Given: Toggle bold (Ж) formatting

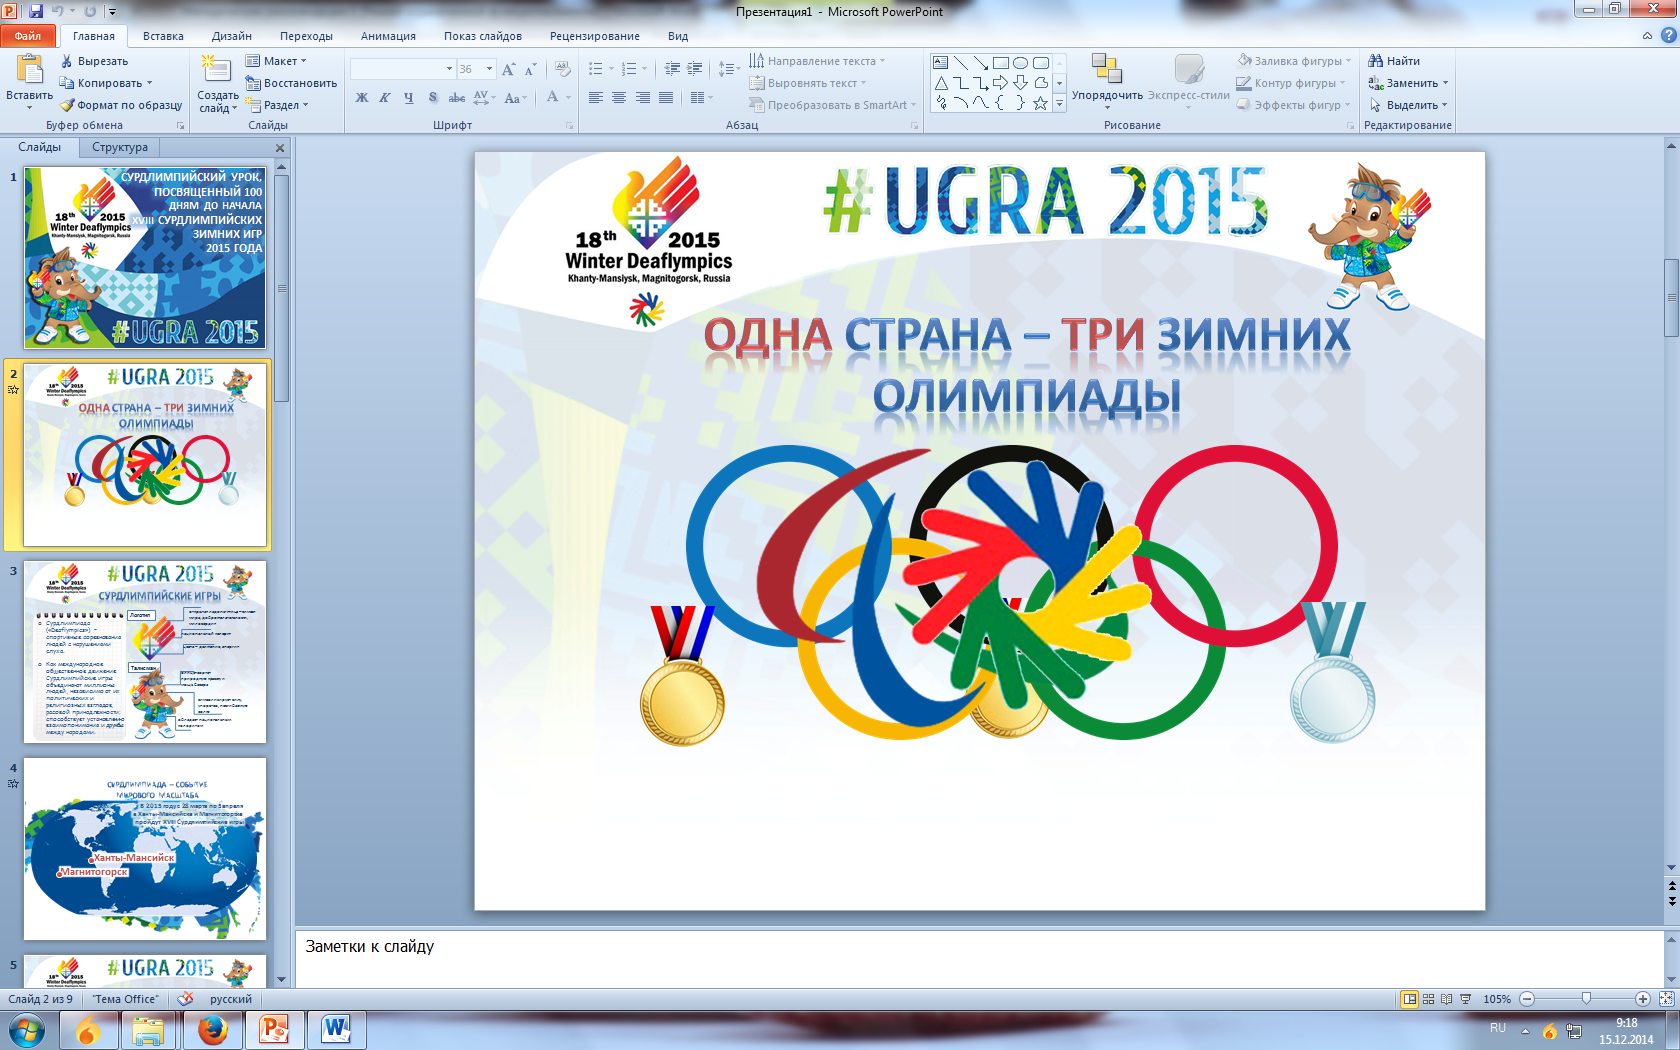Looking at the screenshot, I should [x=362, y=97].
